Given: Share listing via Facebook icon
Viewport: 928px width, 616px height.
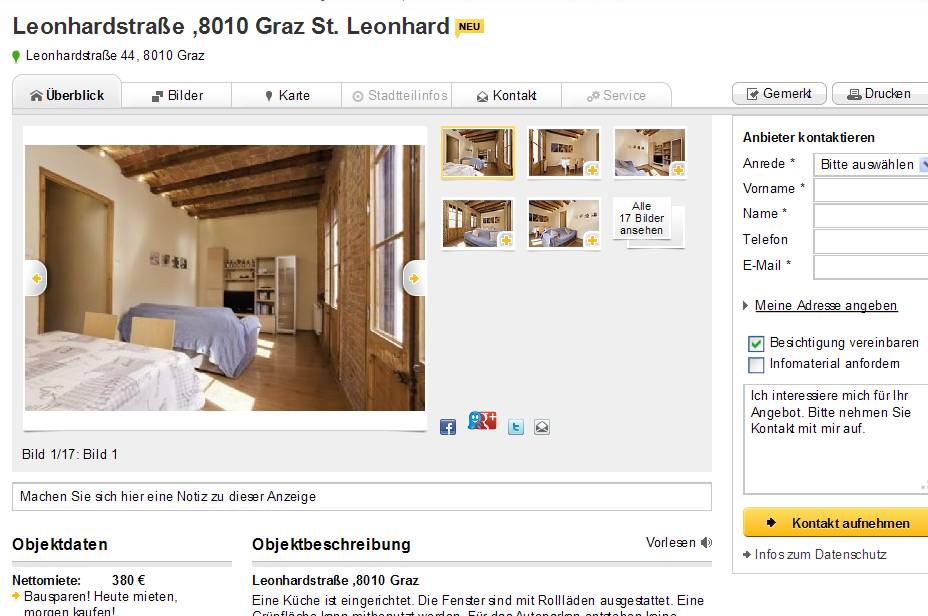Looking at the screenshot, I should (x=448, y=427).
